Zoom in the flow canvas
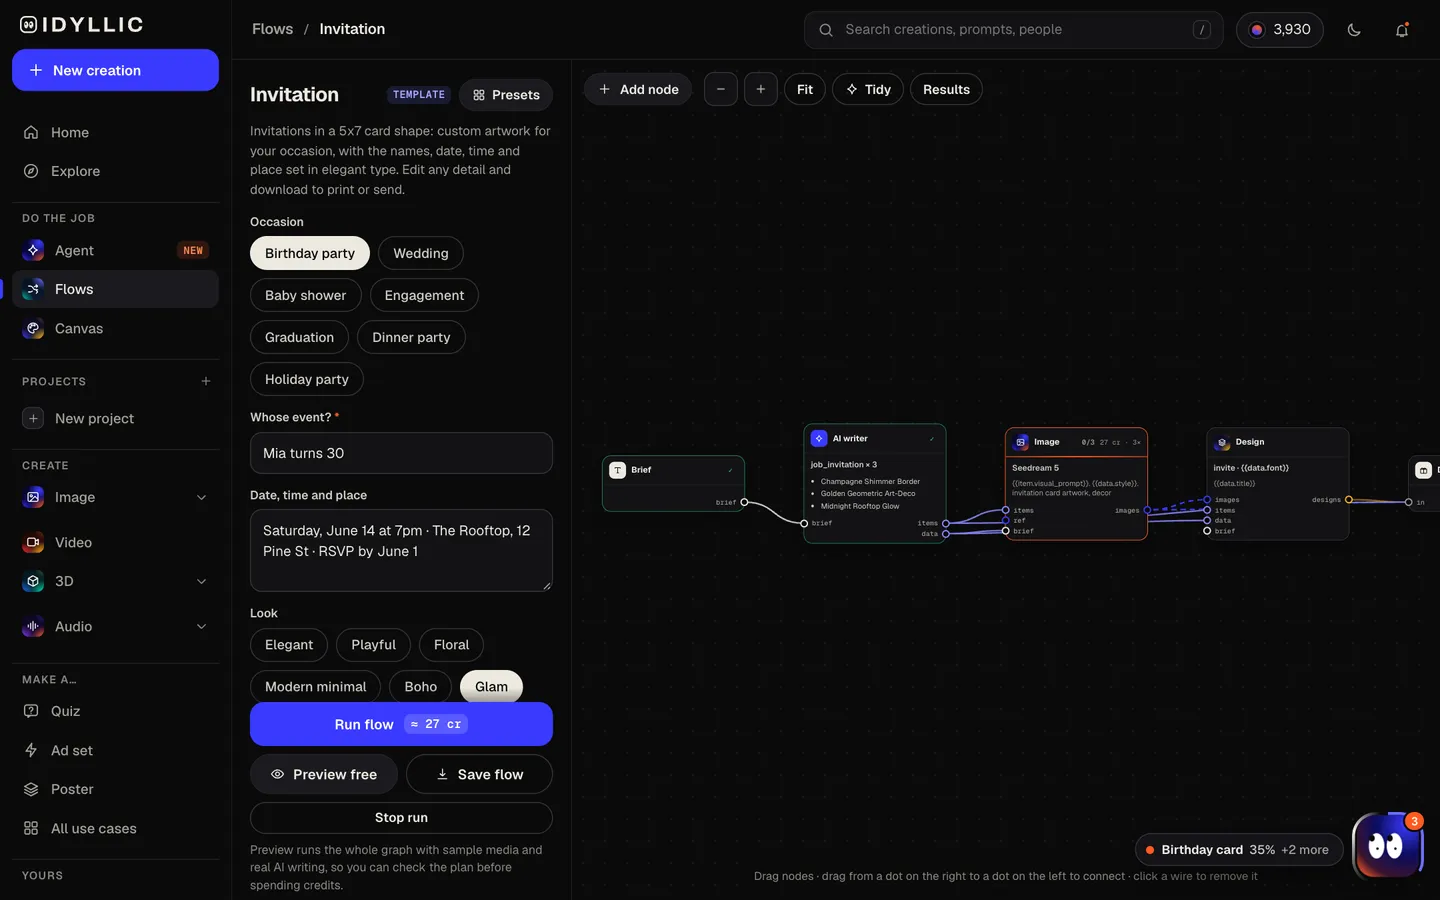 tap(761, 89)
